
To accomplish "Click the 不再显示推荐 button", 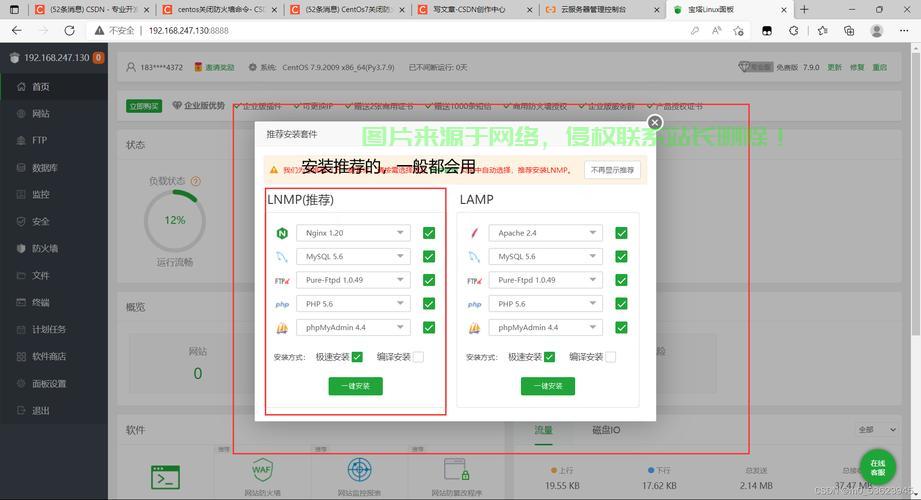I will point(612,170).
